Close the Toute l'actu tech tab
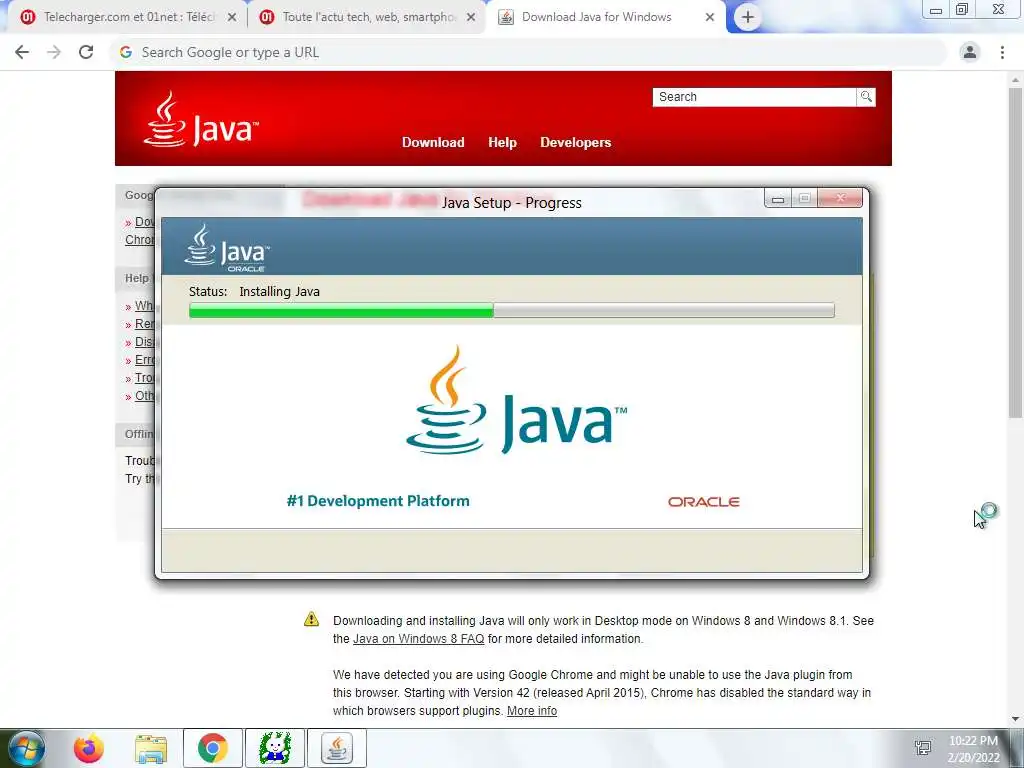Viewport: 1024px width, 768px height. [471, 18]
